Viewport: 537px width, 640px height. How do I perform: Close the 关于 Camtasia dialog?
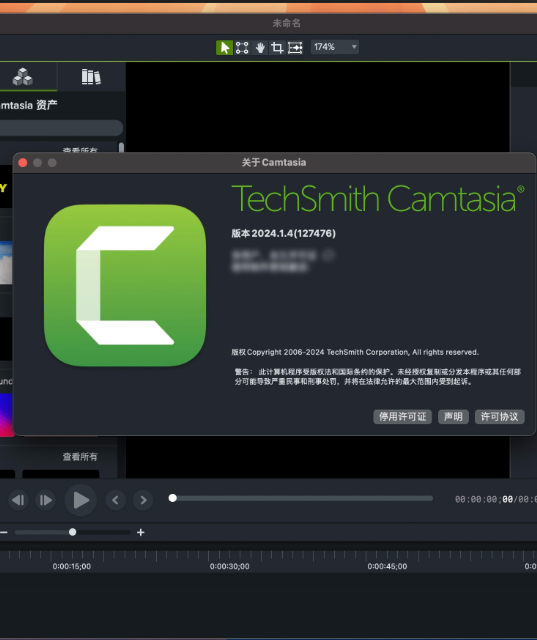(23, 163)
